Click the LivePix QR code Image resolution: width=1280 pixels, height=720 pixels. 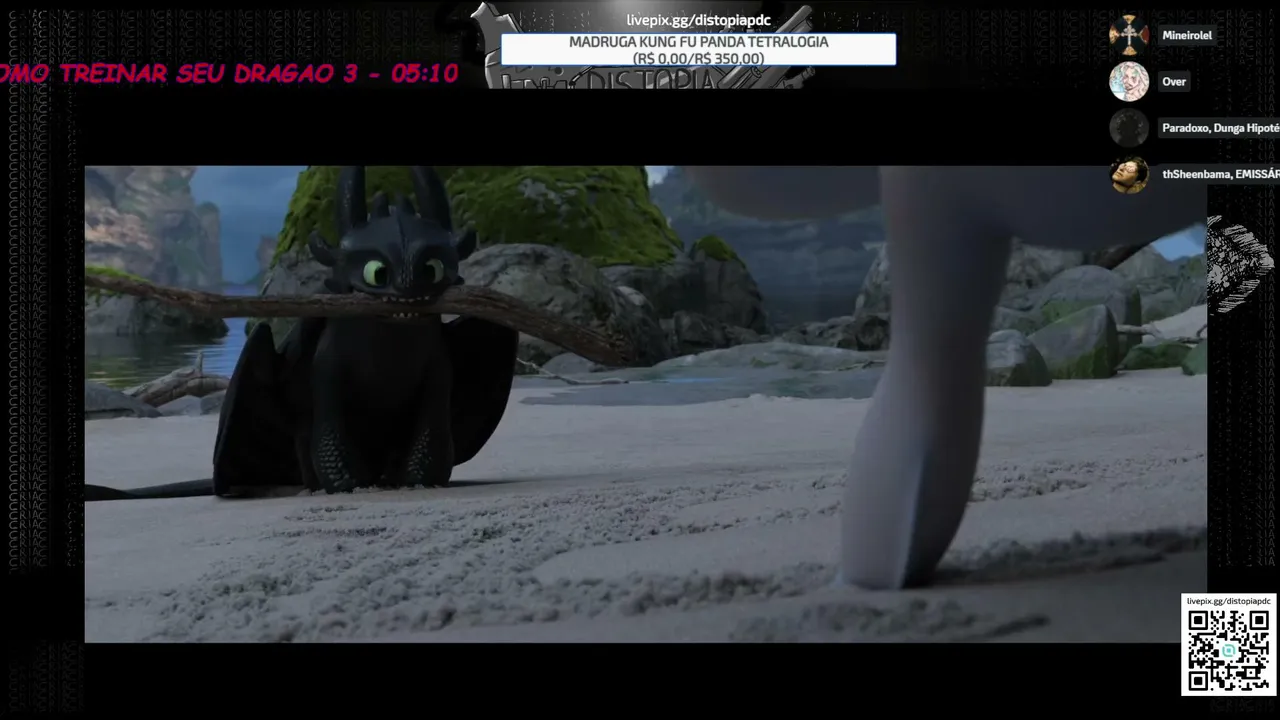pos(1228,650)
